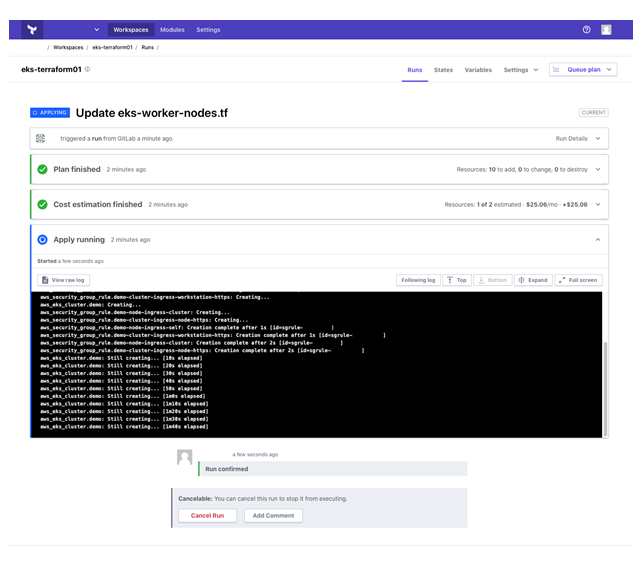Open the help question mark icon
This screenshot has height=566, width=643.
(586, 30)
